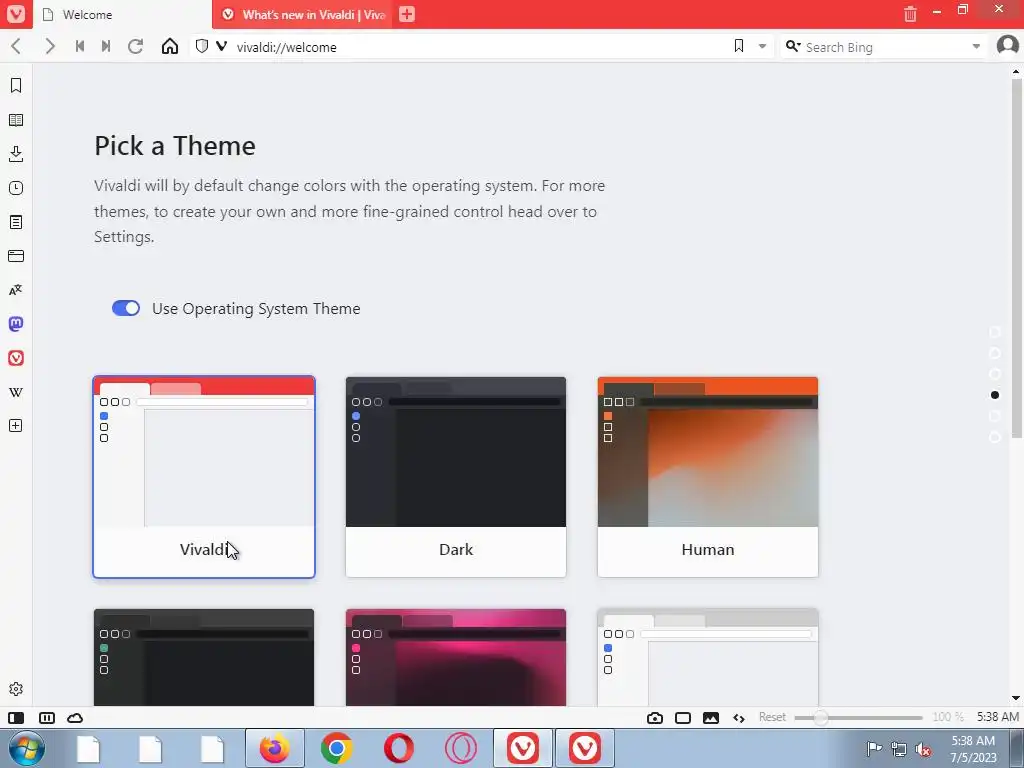The height and width of the screenshot is (768, 1024).
Task: Adjust the page zoom slider
Action: [858, 718]
